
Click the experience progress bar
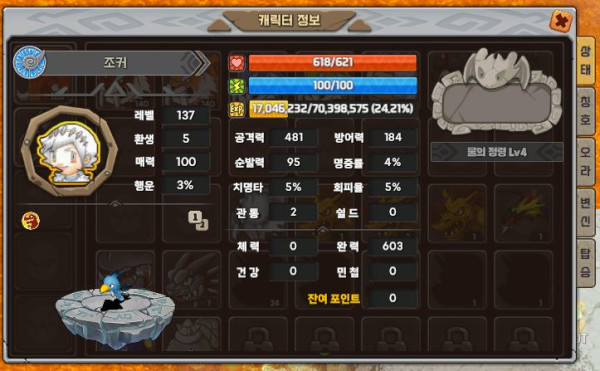[333, 109]
